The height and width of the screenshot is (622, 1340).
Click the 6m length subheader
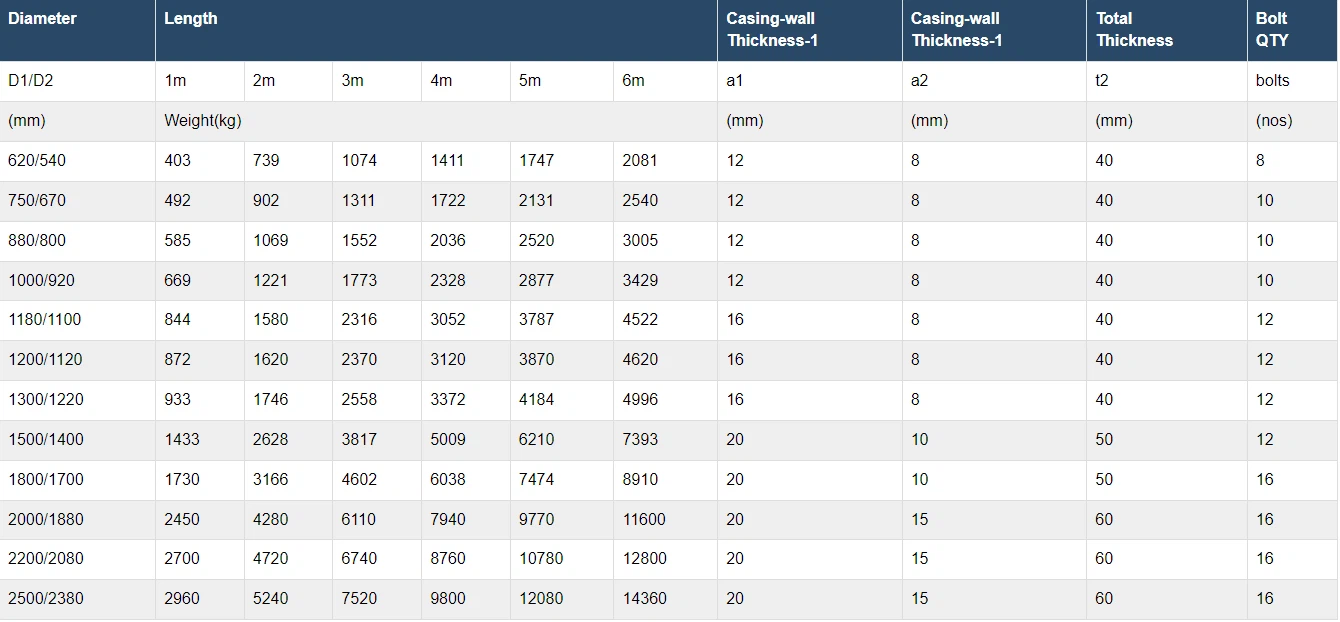pos(634,81)
